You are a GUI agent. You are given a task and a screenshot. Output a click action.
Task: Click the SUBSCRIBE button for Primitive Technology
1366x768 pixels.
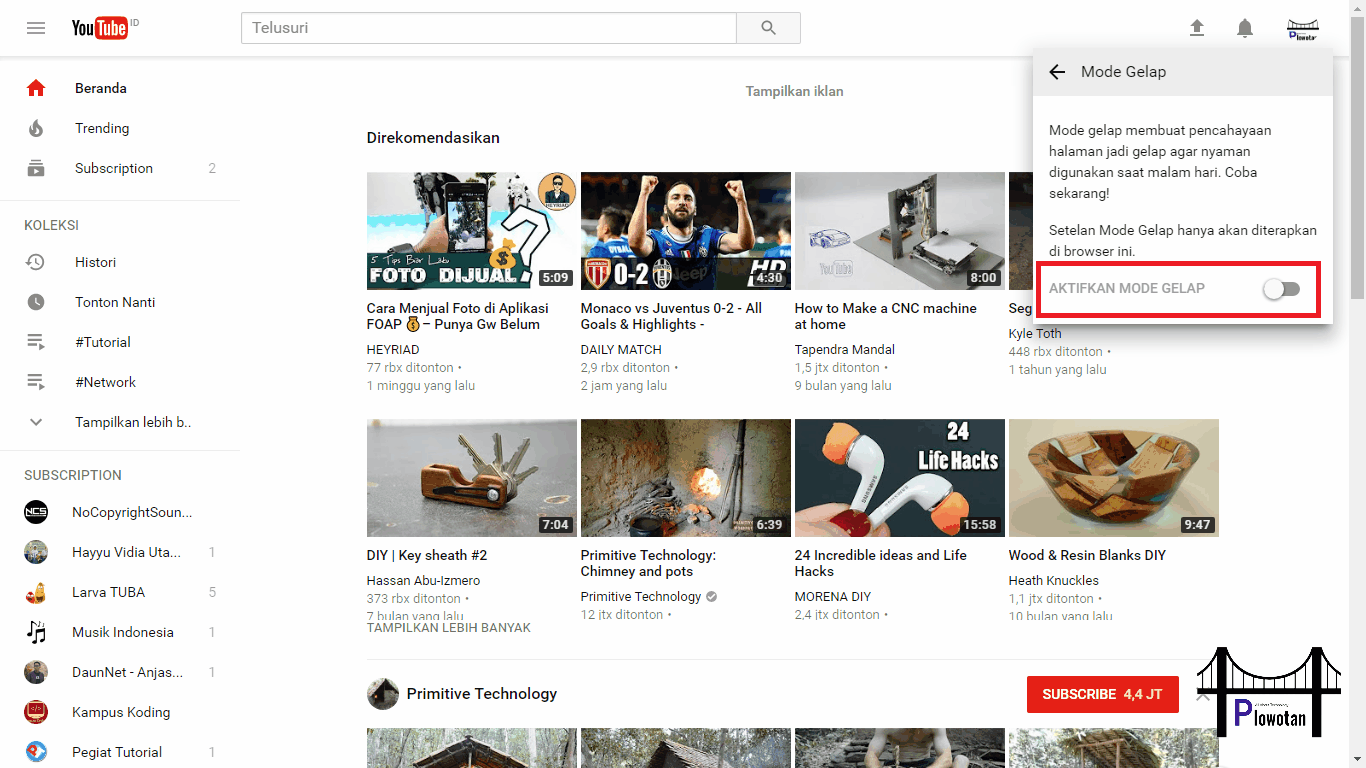point(1102,693)
